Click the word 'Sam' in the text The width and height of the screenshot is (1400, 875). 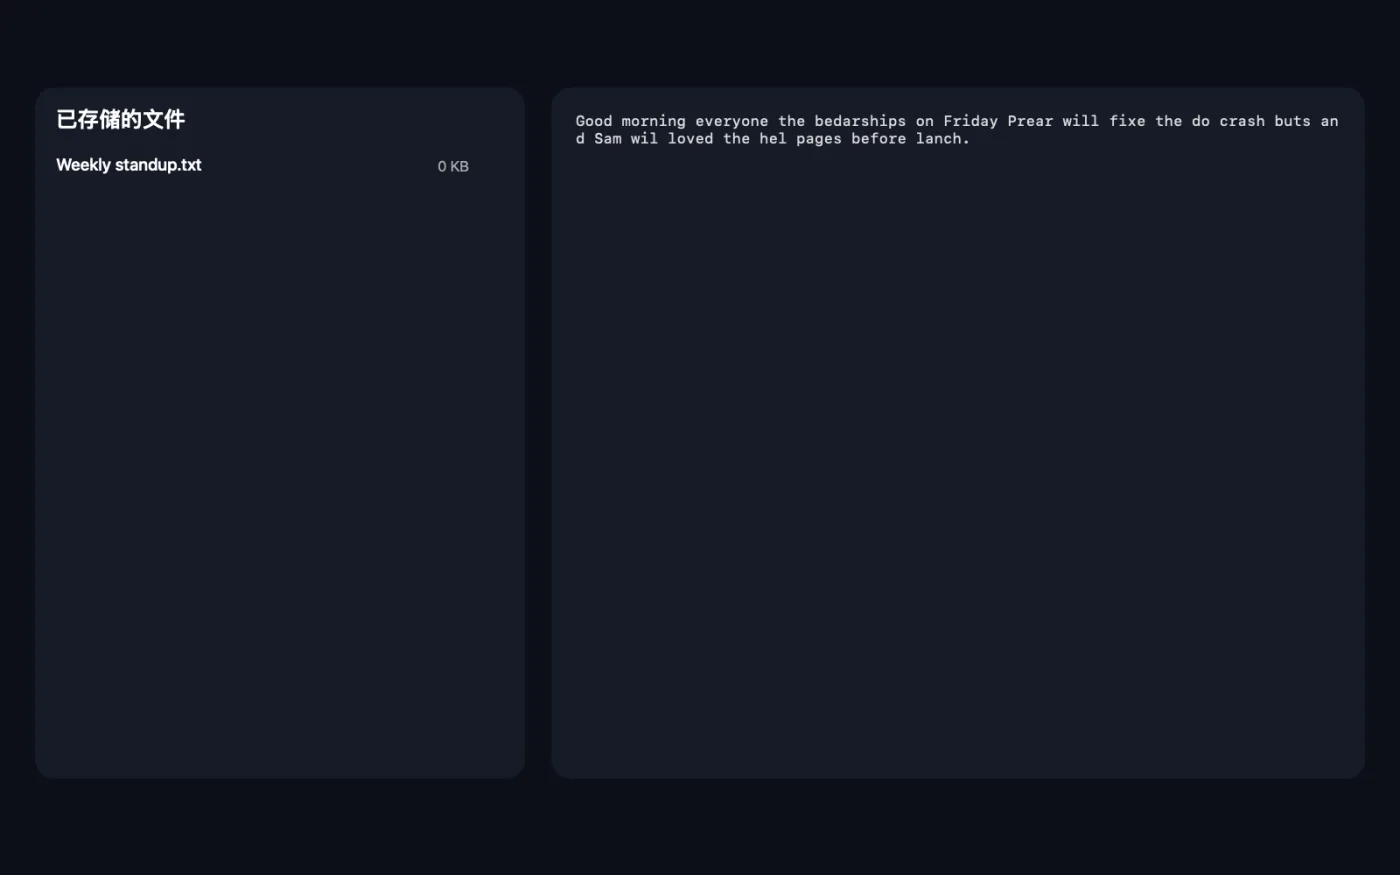(608, 139)
